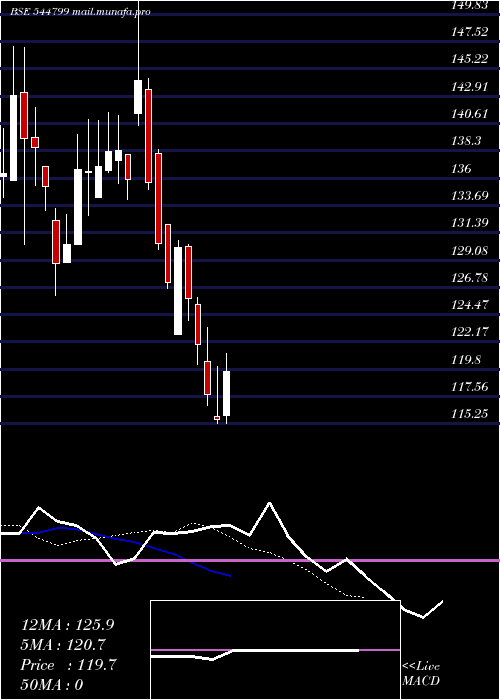Screen dimensions: 500x700
Task: Click the tiny red candle at 115.25 level
Action: click(x=217, y=418)
